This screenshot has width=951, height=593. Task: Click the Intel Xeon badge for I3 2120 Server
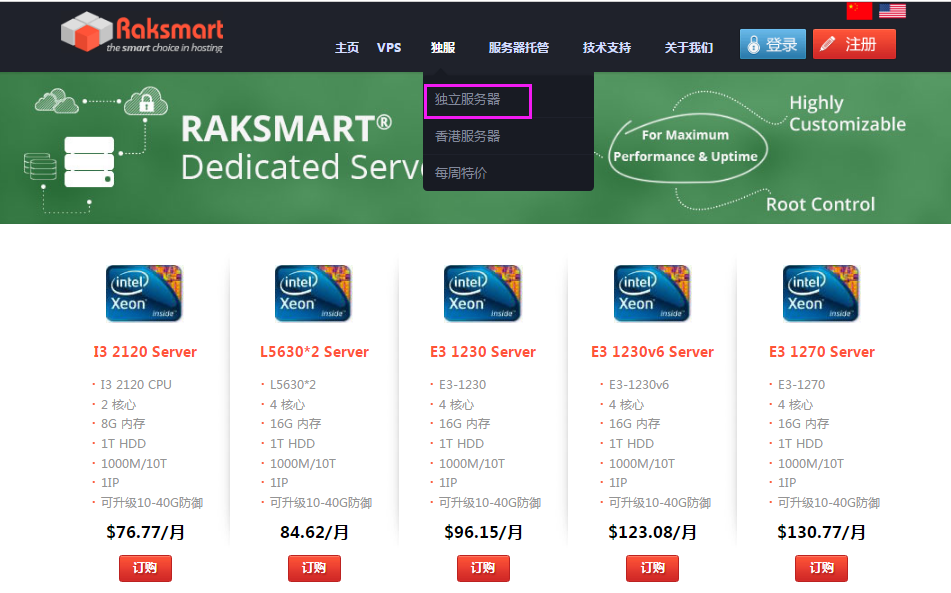144,293
